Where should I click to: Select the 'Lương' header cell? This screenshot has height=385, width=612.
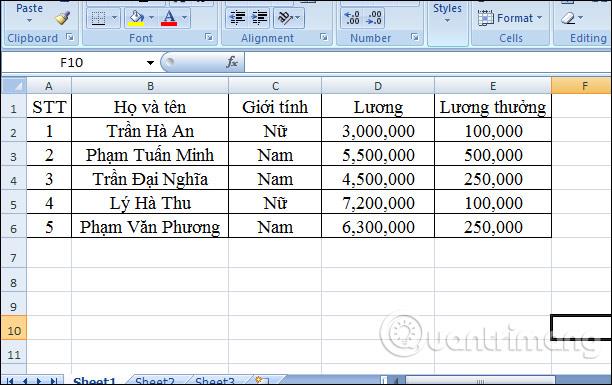click(378, 106)
